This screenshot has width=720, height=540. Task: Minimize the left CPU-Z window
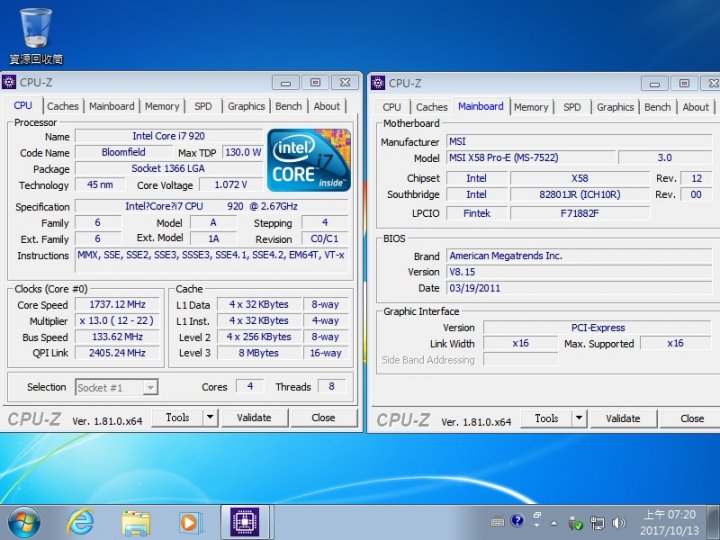286,83
